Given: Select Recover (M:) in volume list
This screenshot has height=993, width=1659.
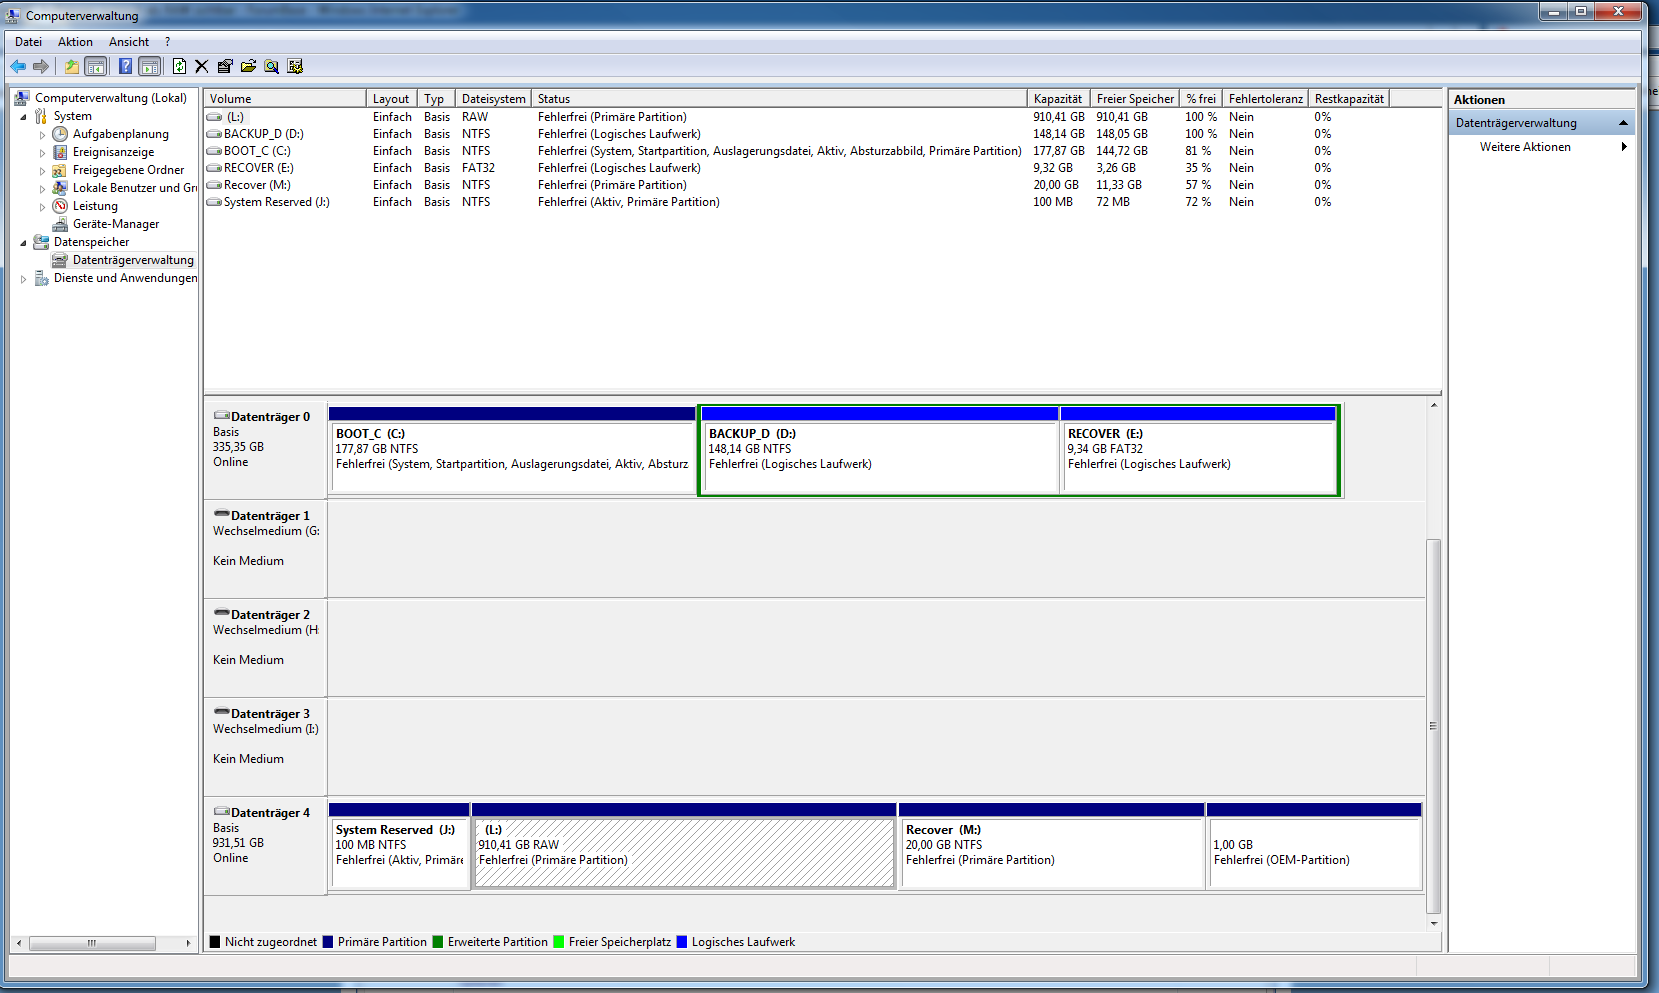Looking at the screenshot, I should click(257, 185).
